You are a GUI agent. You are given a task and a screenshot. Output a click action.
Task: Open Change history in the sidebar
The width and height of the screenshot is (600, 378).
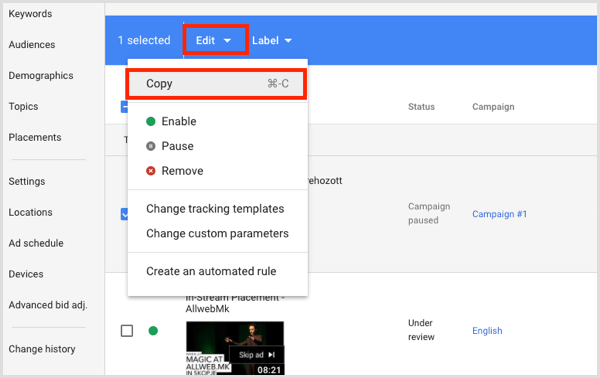42,349
